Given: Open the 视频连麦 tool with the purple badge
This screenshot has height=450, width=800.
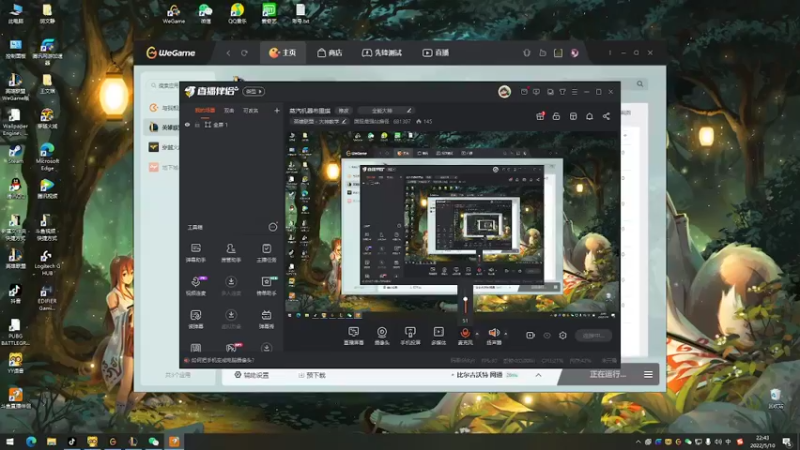Looking at the screenshot, I should pyautogui.click(x=196, y=286).
